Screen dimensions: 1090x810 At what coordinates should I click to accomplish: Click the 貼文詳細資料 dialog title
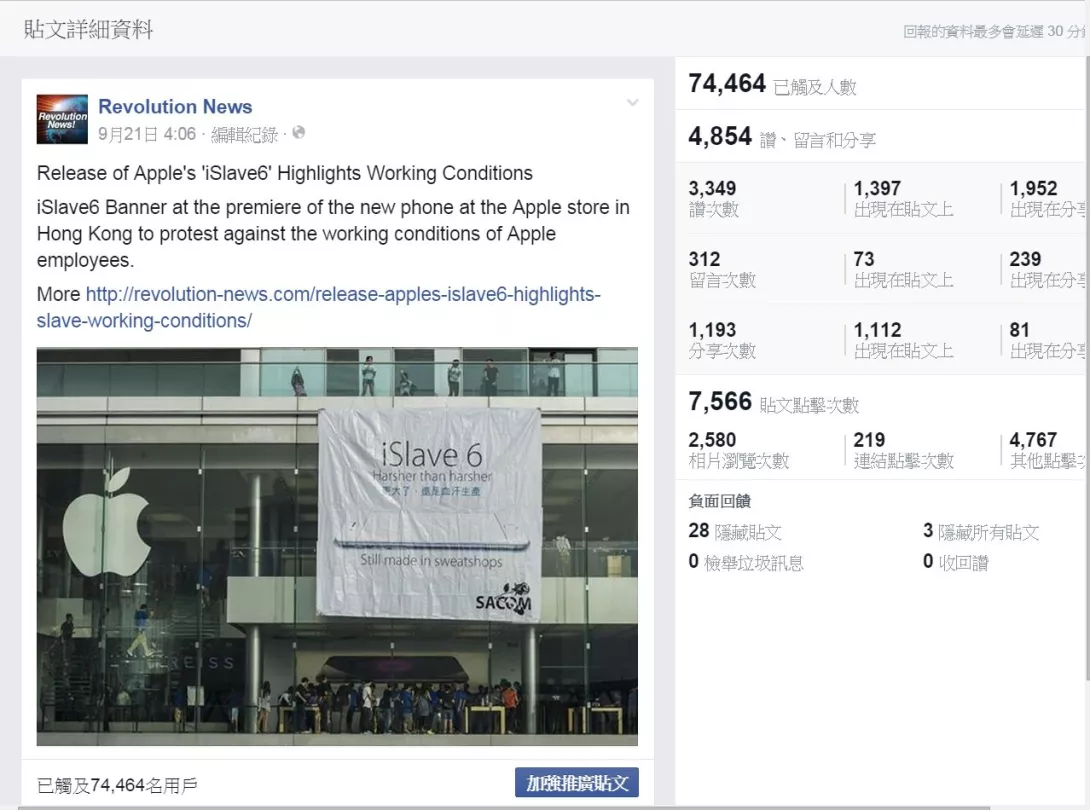(88, 29)
